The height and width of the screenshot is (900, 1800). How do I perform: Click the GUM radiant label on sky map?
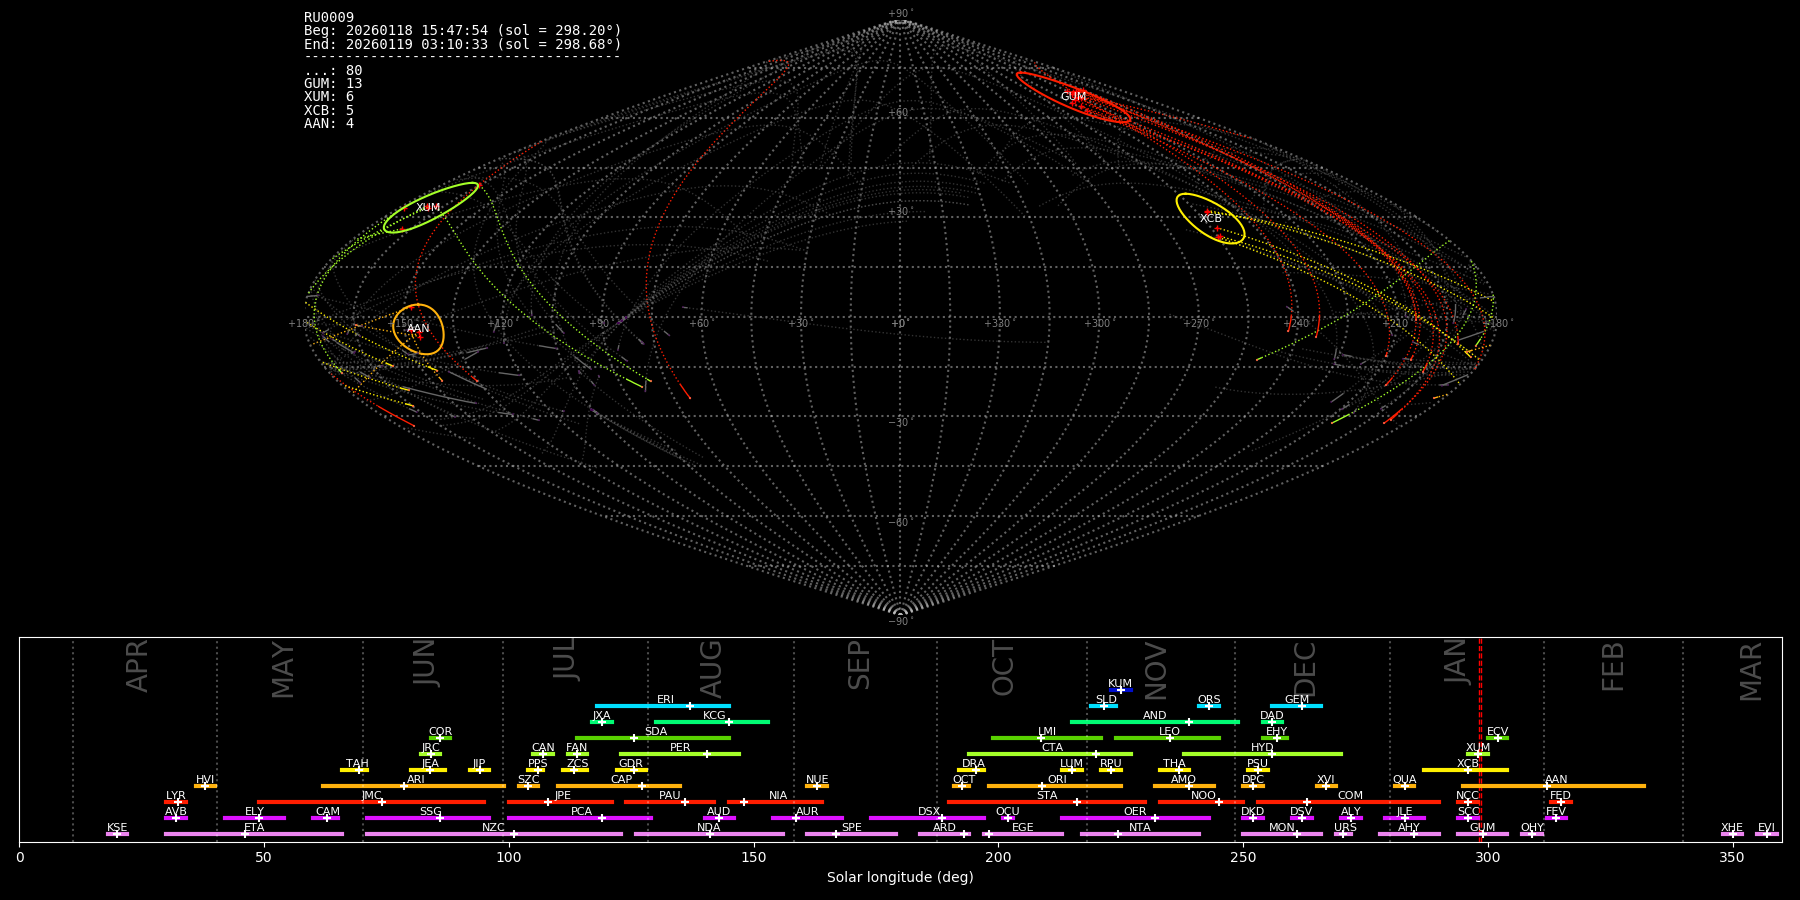(x=1073, y=97)
